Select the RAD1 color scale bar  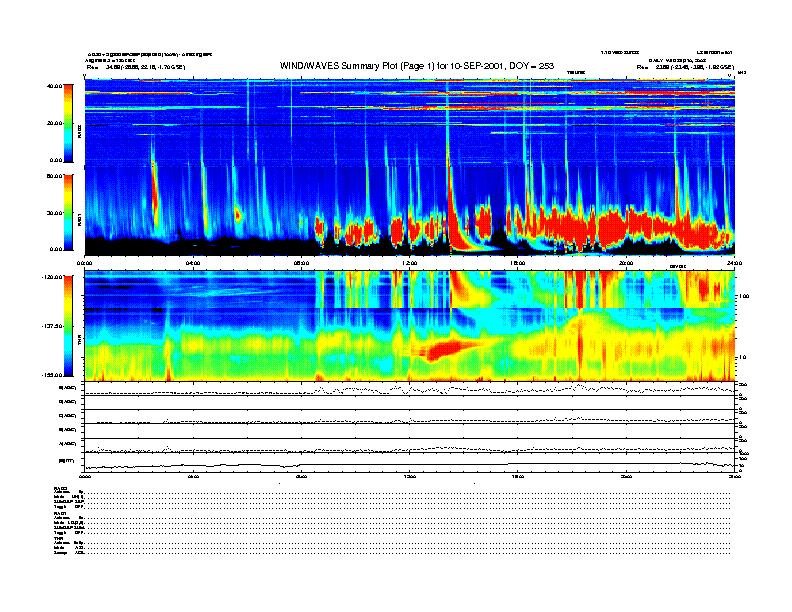point(68,212)
